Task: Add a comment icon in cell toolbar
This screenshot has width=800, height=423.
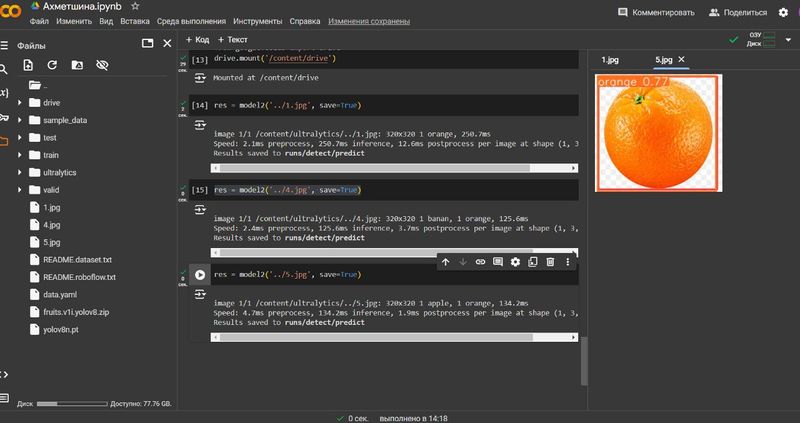Action: (498, 262)
